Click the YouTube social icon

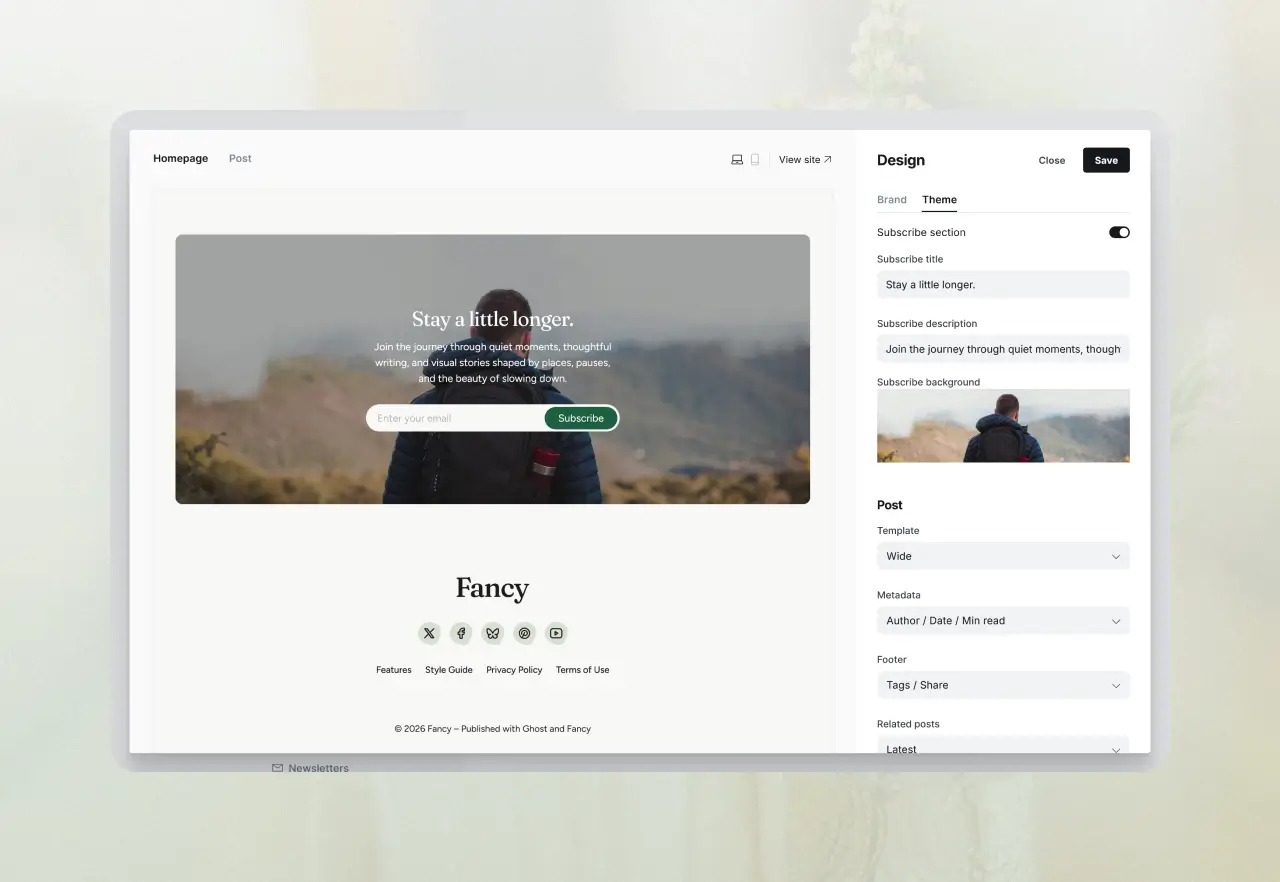[x=556, y=633]
